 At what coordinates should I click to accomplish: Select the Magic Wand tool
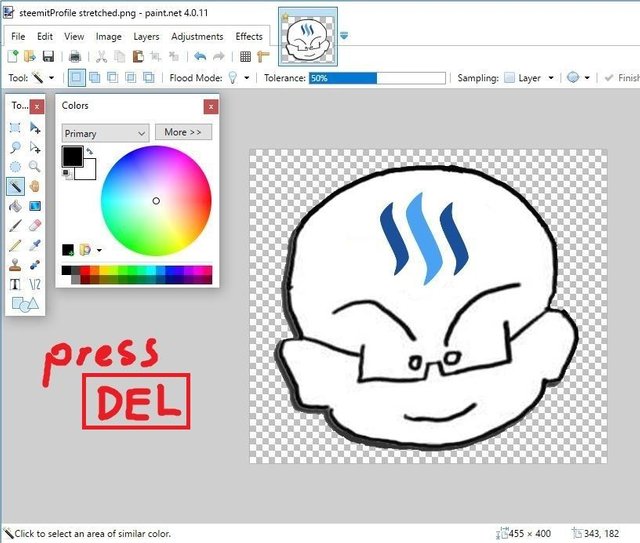(16, 187)
